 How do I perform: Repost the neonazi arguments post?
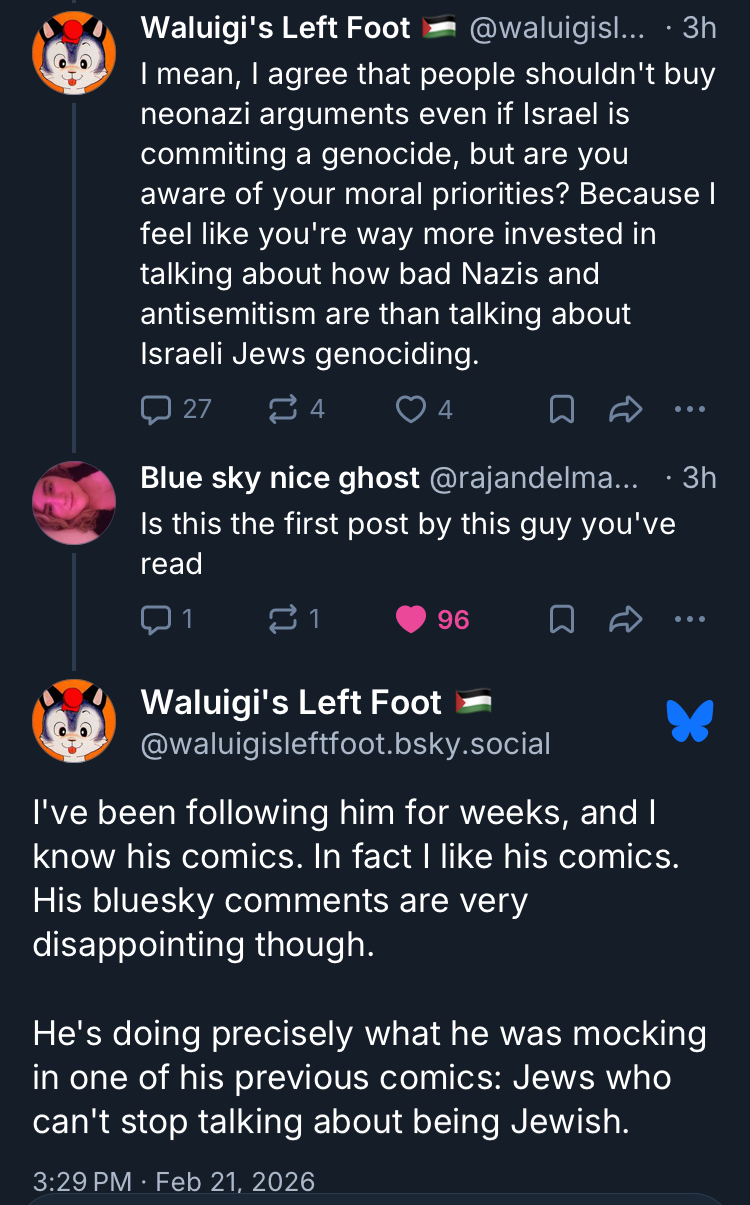[x=283, y=408]
